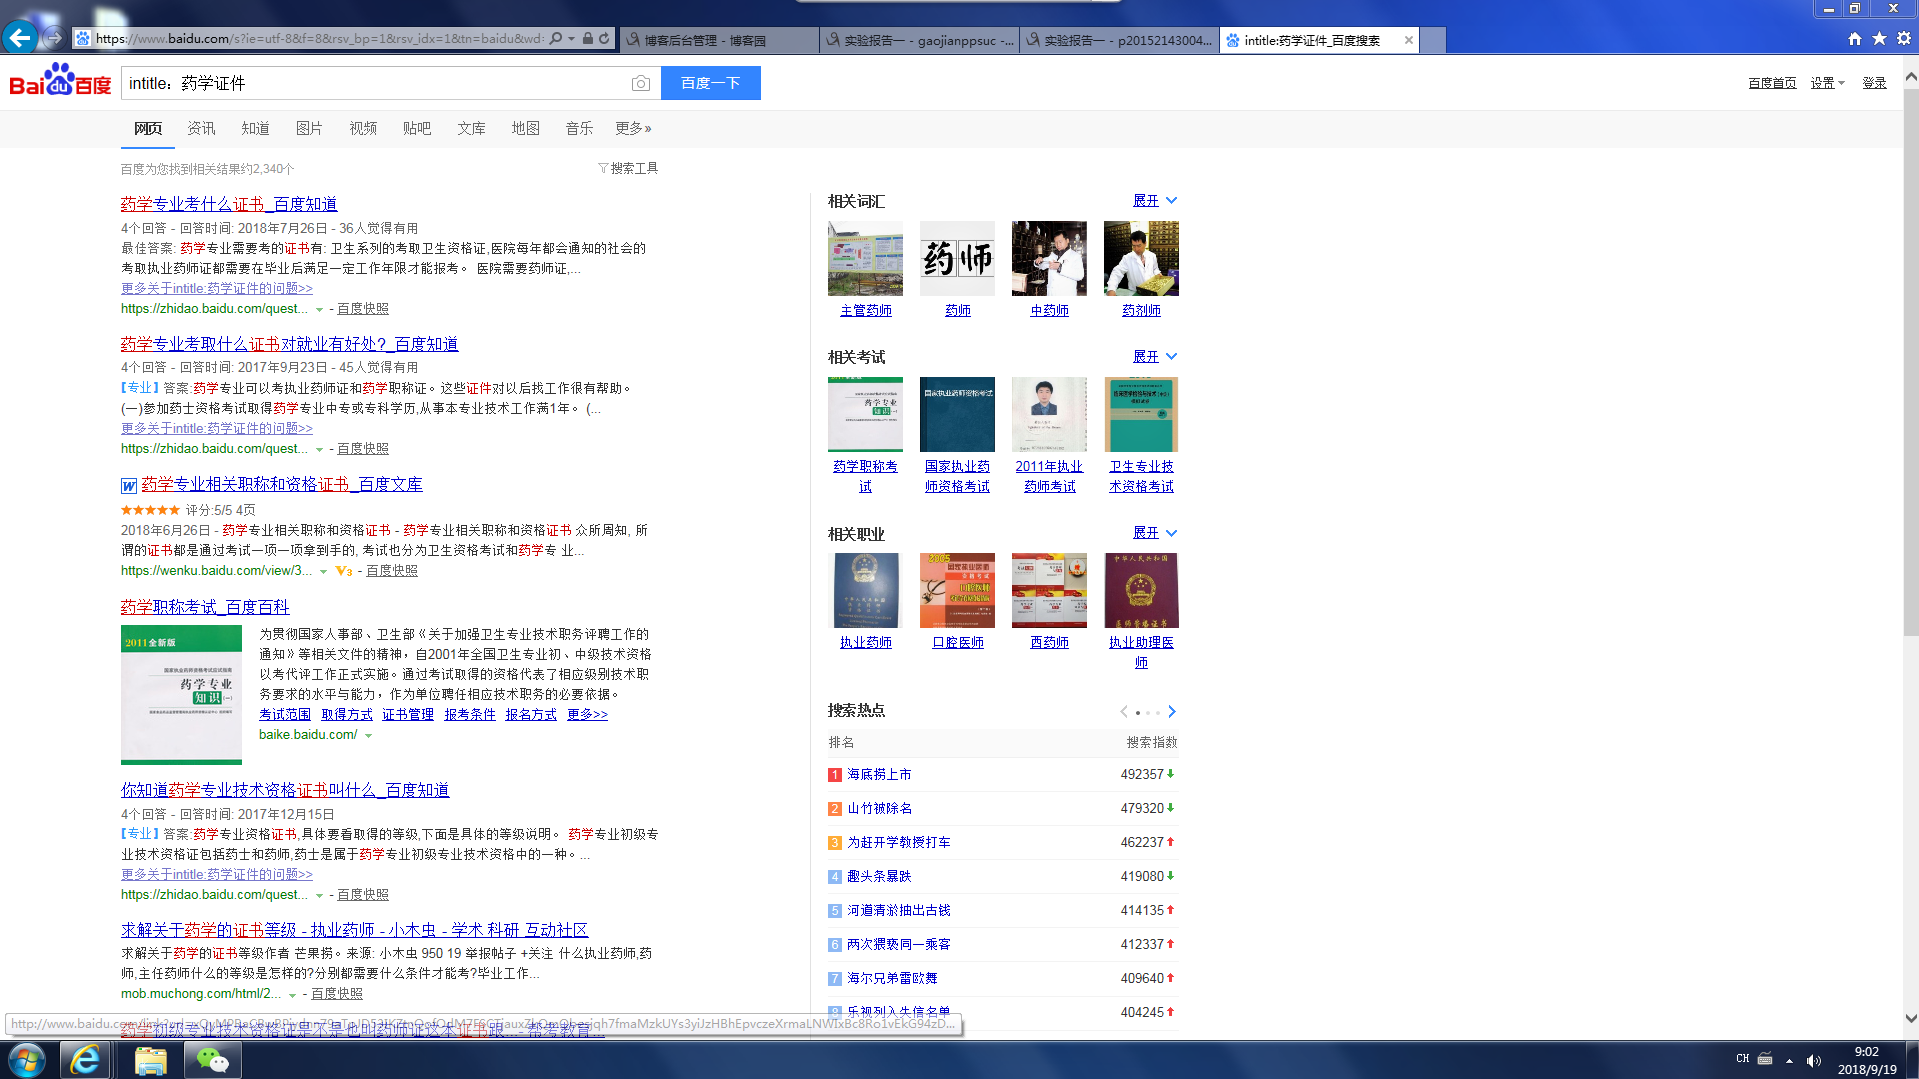
Task: Switch to the 图片 tab
Action: pyautogui.click(x=309, y=128)
